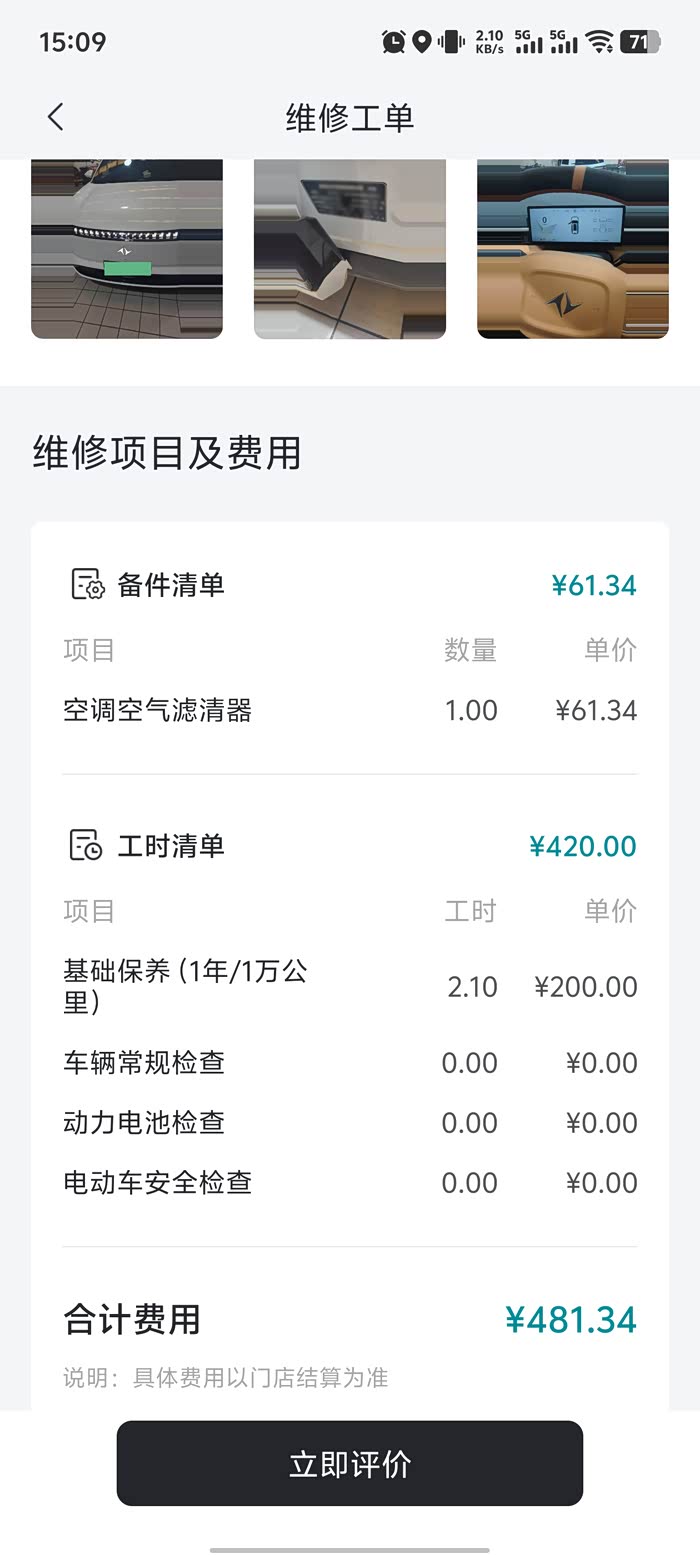The width and height of the screenshot is (700, 1555).
Task: Tap the 维修工单 page title
Action: 350,117
